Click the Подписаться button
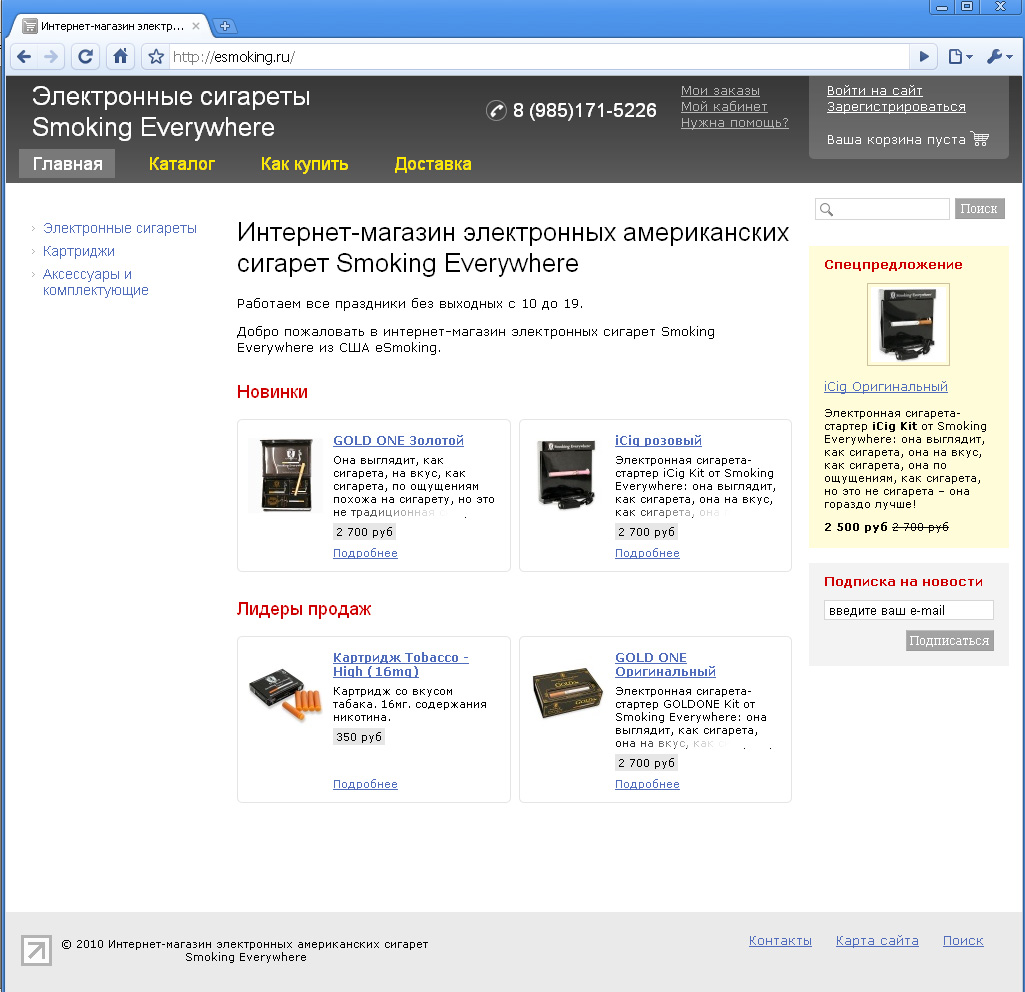The height and width of the screenshot is (992, 1025). (x=950, y=640)
